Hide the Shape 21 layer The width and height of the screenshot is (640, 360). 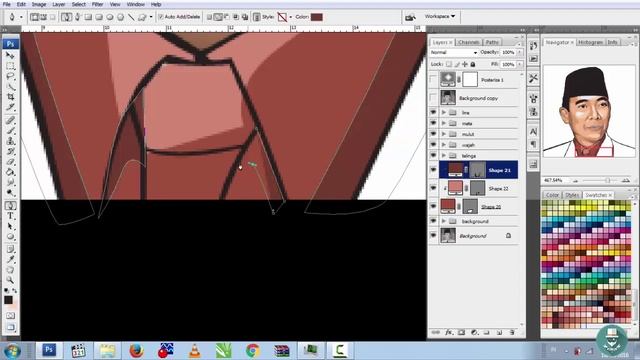click(x=433, y=170)
